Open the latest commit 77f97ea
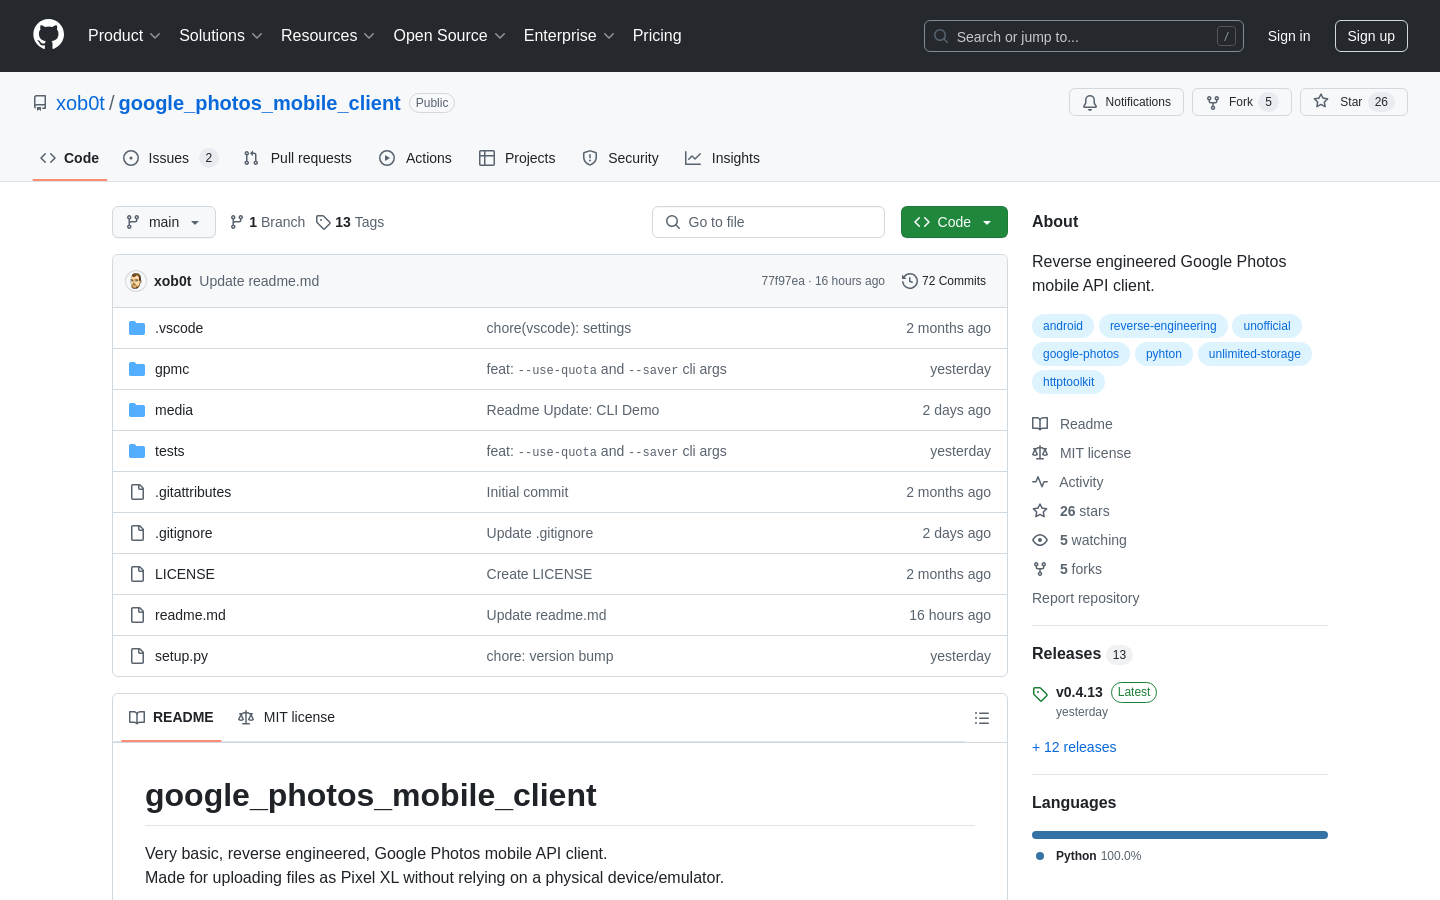Image resolution: width=1440 pixels, height=900 pixels. [783, 281]
